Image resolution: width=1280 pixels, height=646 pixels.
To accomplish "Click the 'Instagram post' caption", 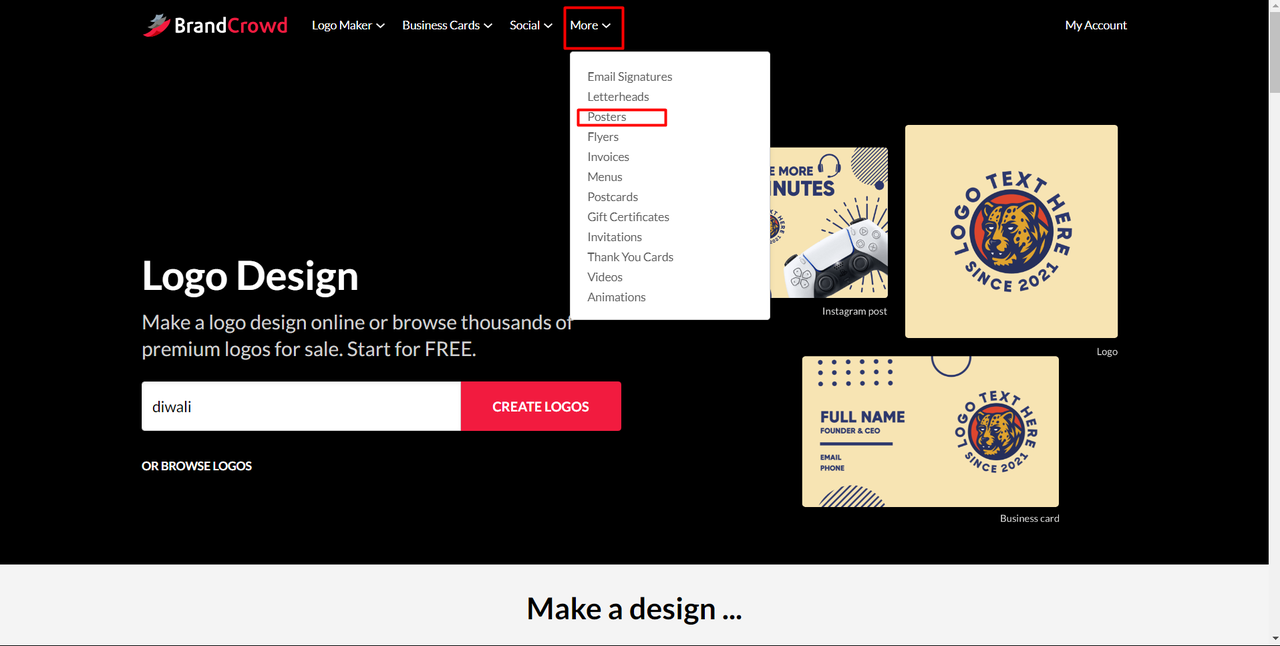I will 855,311.
